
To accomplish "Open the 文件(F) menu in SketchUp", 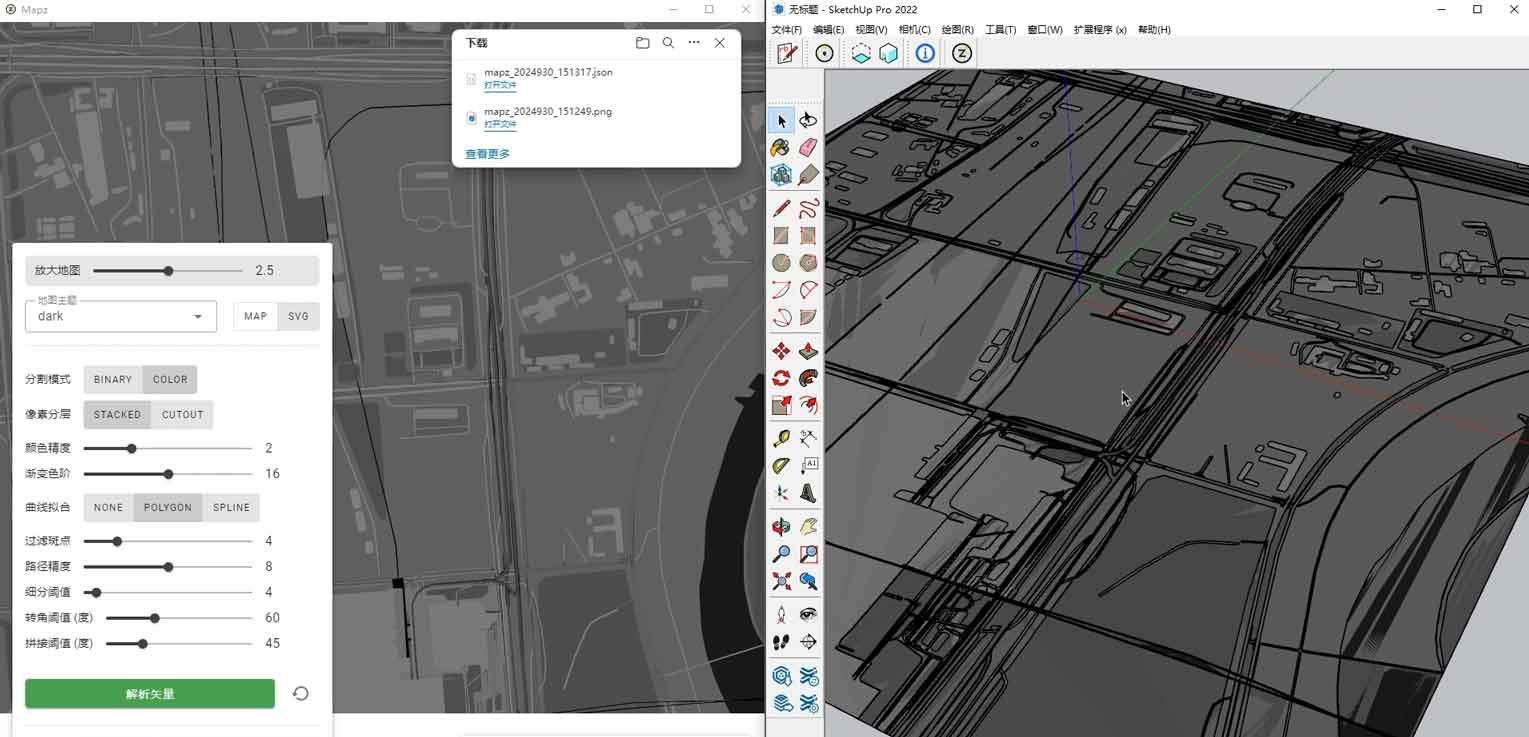I will 787,30.
